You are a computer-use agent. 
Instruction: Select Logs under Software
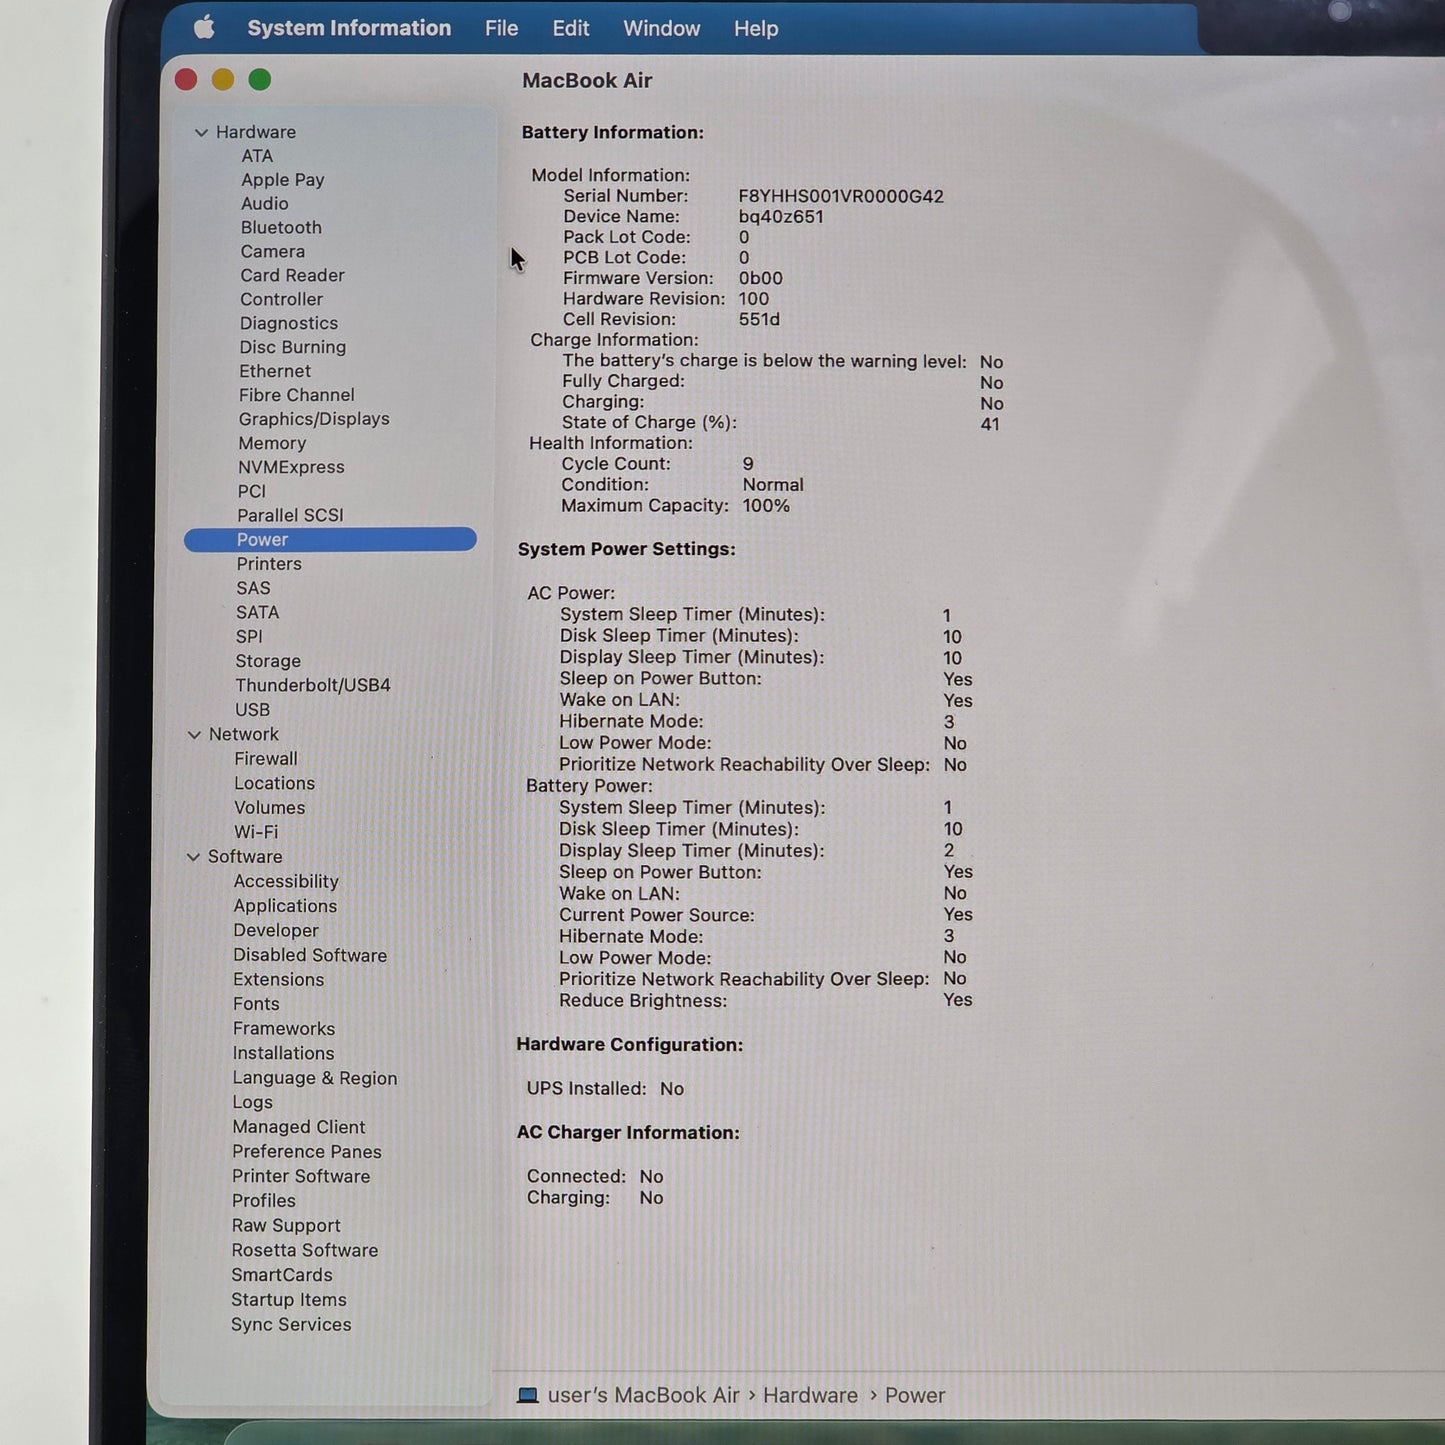[253, 1102]
